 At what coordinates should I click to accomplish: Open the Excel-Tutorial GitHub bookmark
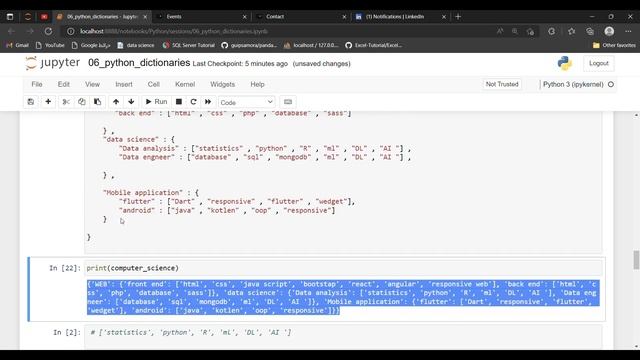pyautogui.click(x=373, y=45)
